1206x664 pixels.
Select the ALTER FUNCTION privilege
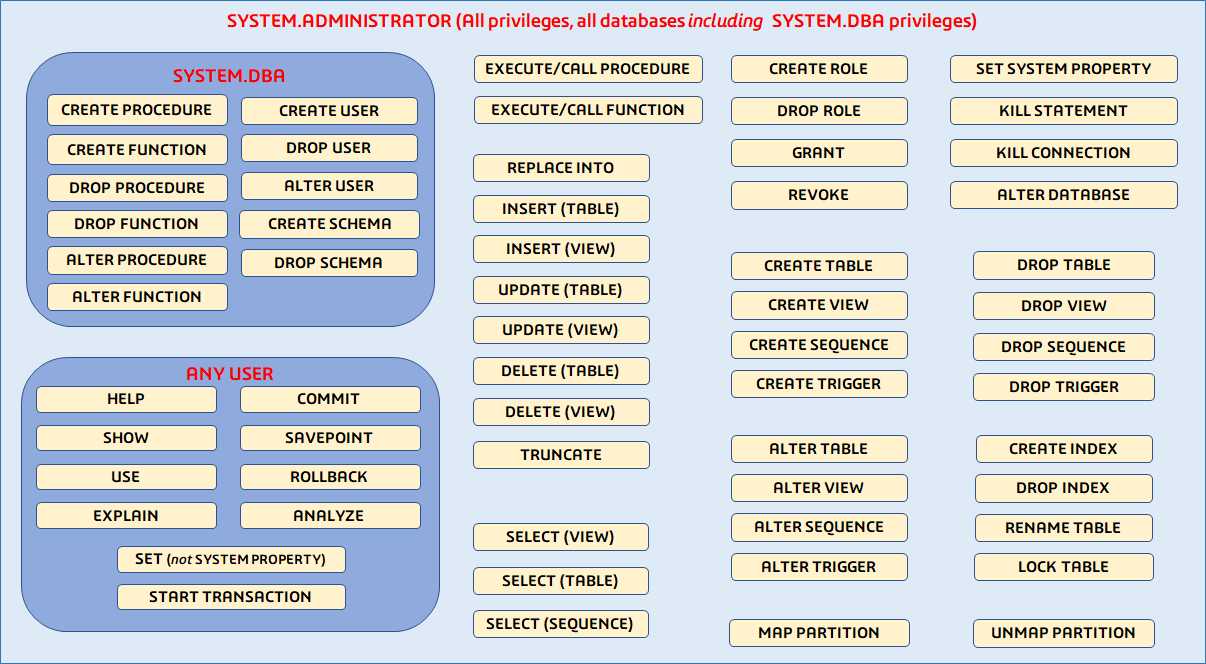tap(137, 296)
